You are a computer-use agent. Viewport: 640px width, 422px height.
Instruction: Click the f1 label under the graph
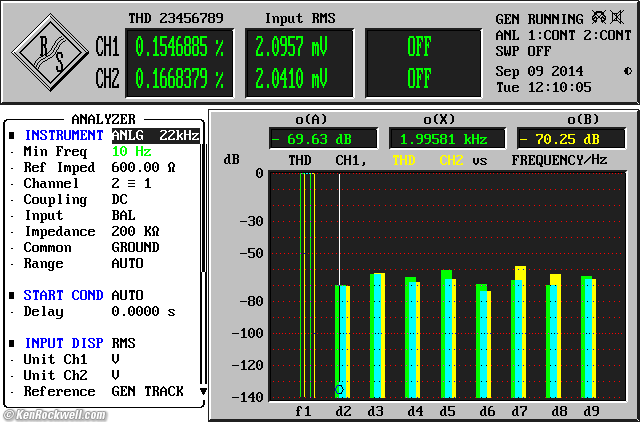point(303,411)
